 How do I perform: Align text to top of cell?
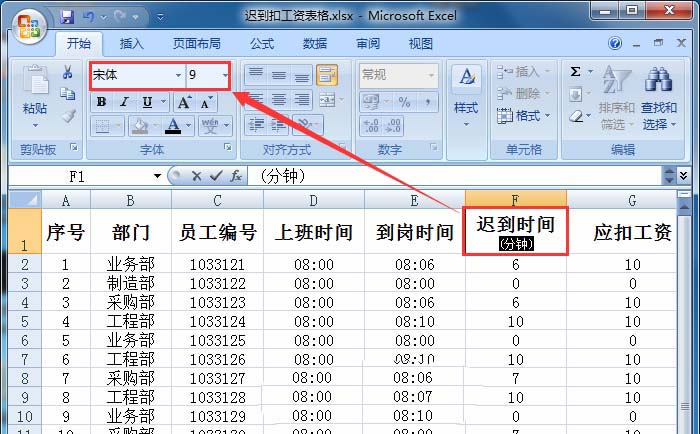click(255, 75)
